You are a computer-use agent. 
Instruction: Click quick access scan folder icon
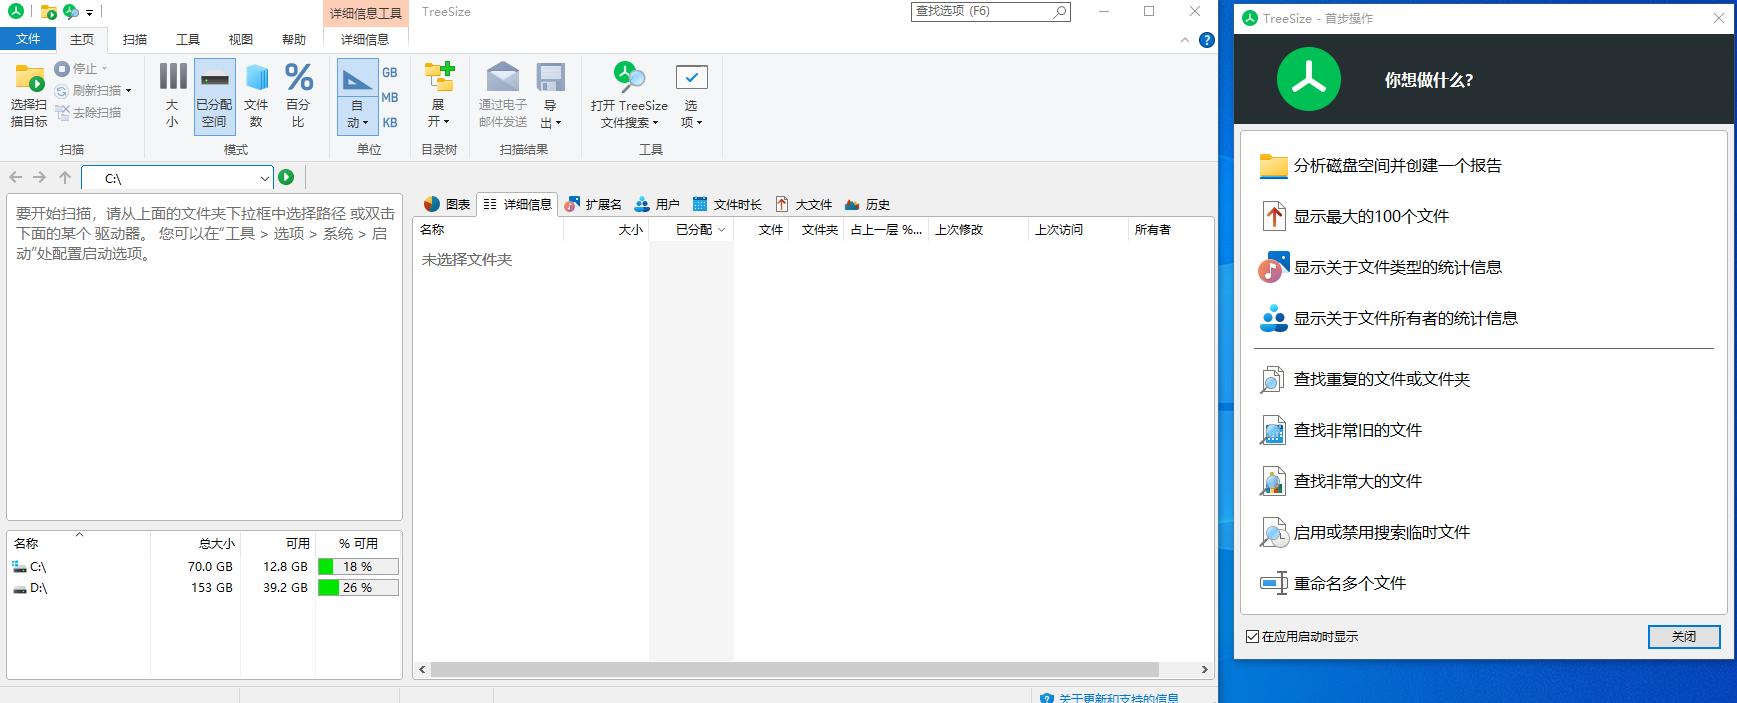coord(48,12)
